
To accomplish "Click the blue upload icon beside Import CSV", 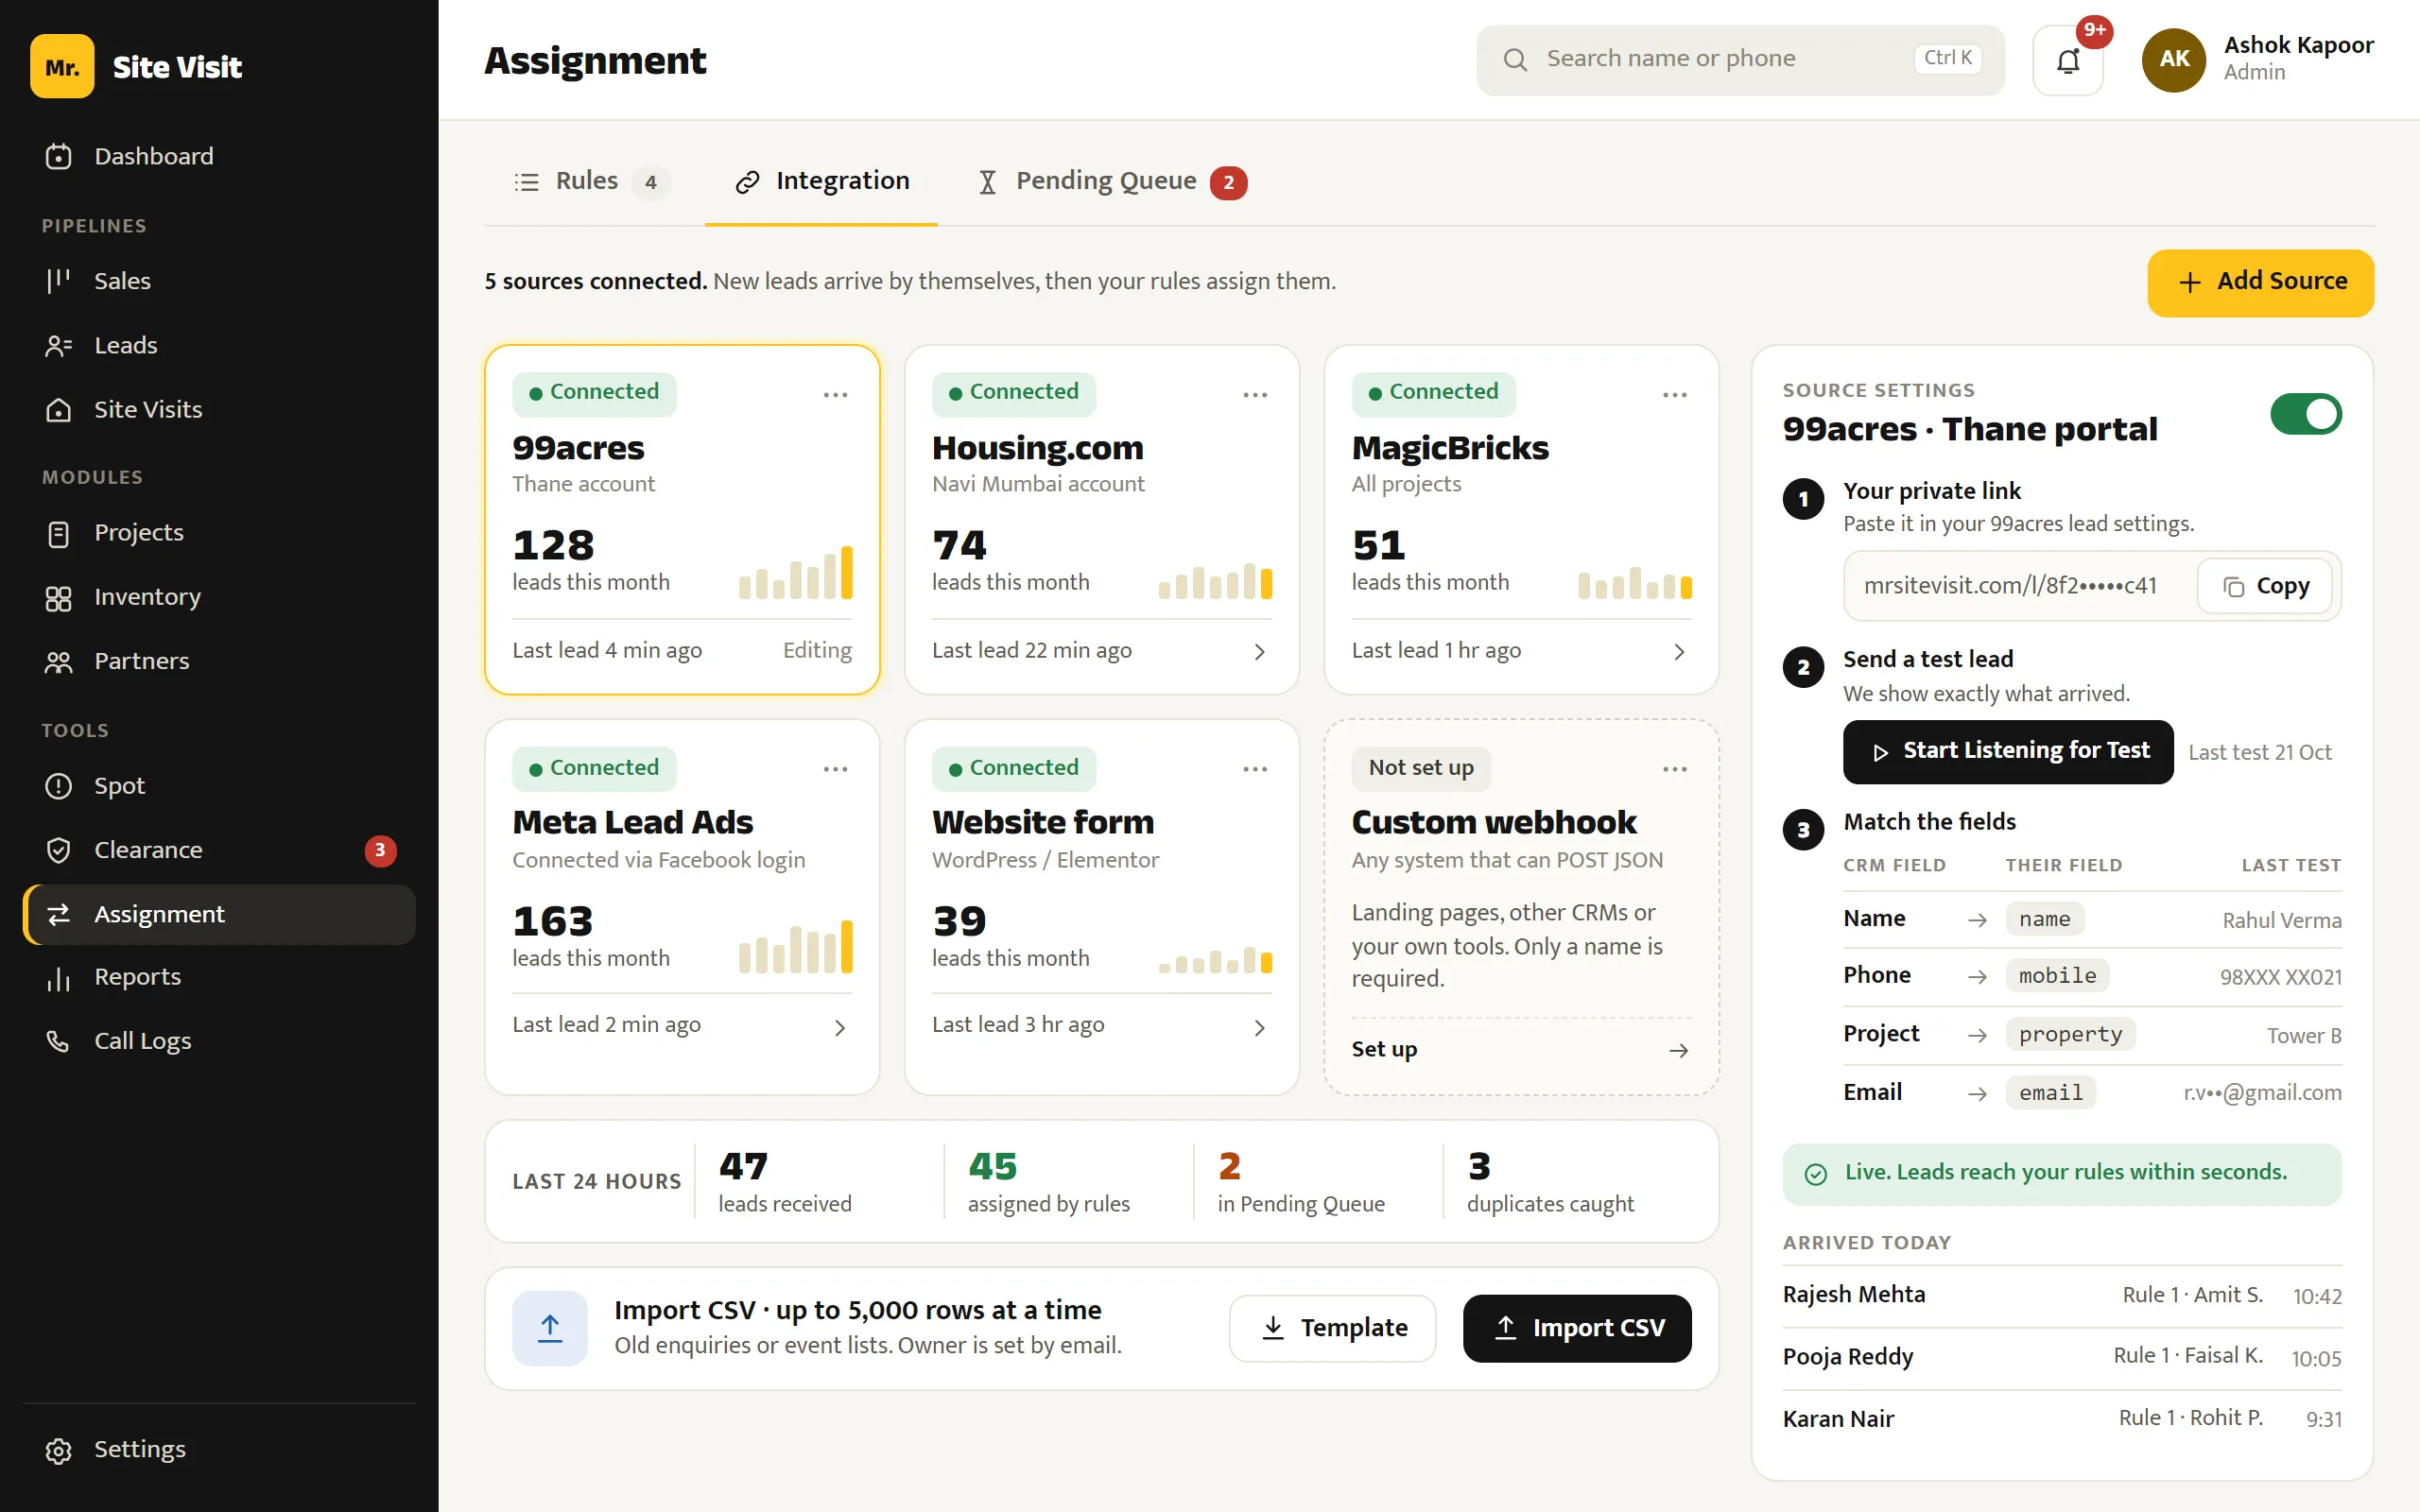I will (x=550, y=1328).
